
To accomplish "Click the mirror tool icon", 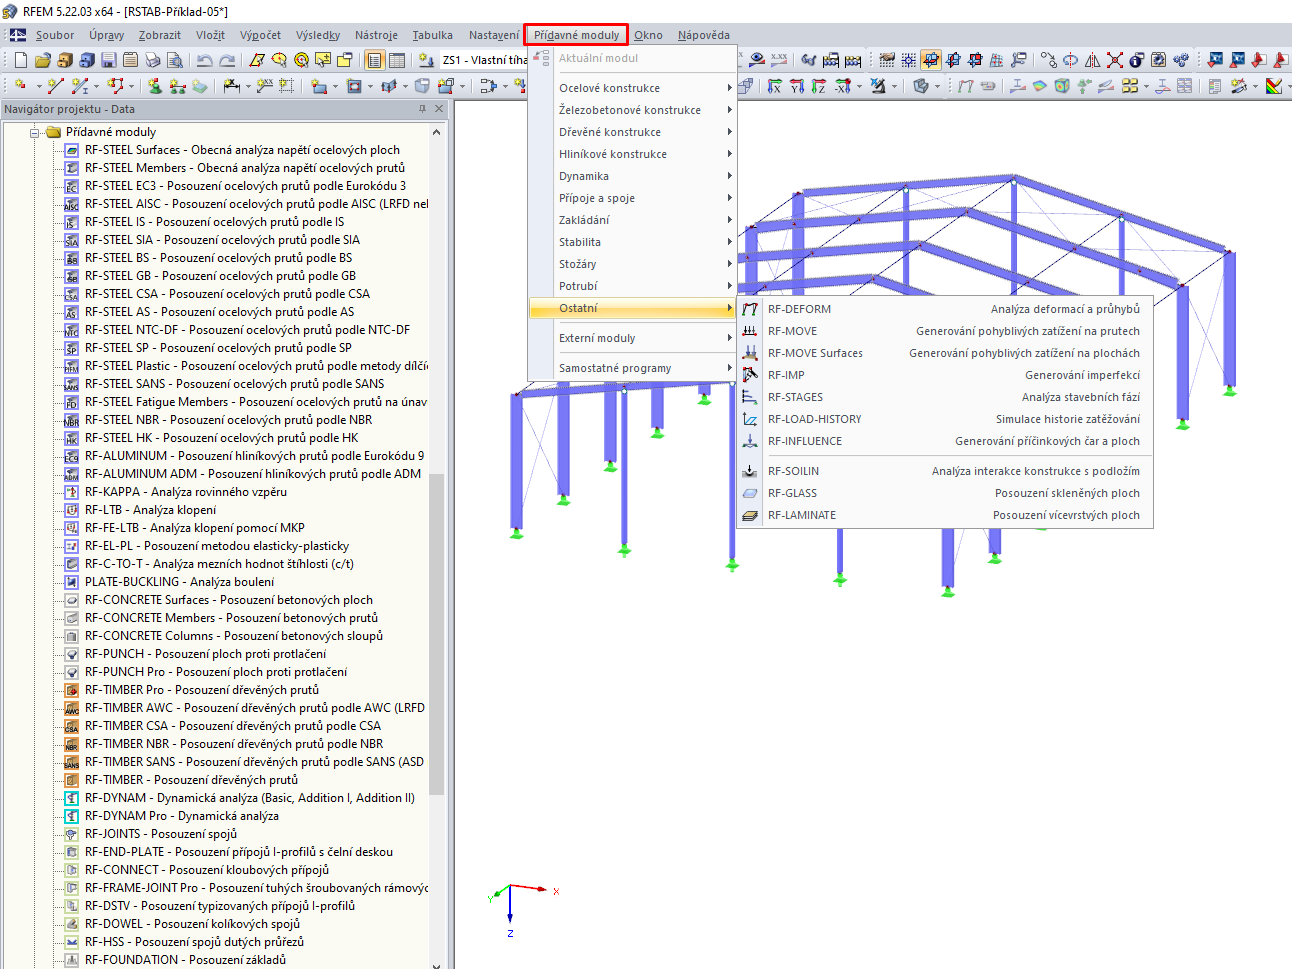I will [1093, 60].
